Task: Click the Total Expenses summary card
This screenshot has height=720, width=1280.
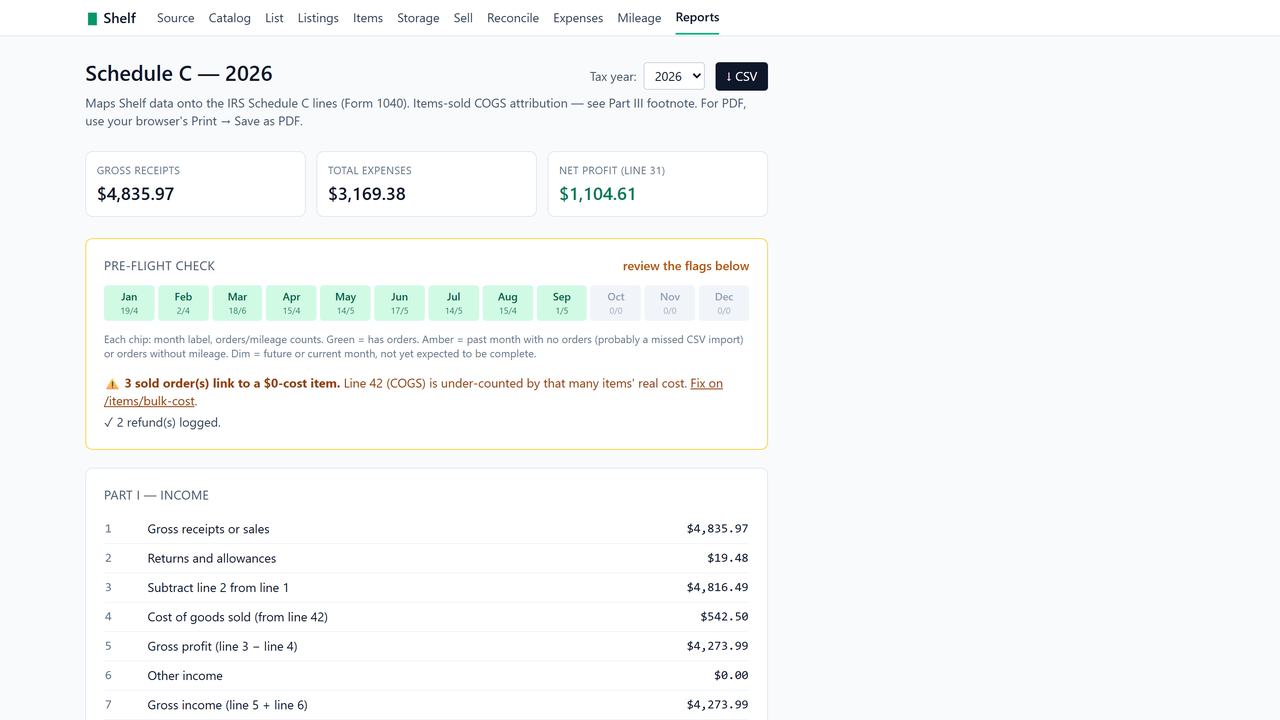Action: 427,184
